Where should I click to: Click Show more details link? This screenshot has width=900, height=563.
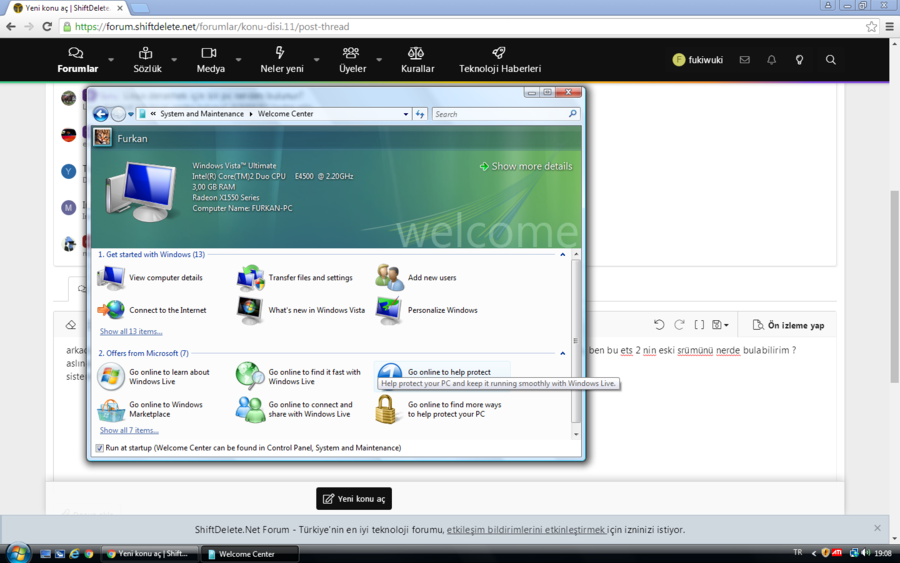526,166
